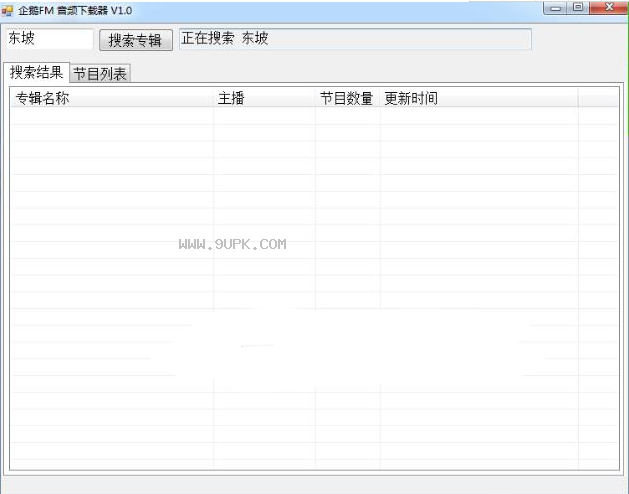This screenshot has width=629, height=494.
Task: Select the status text 正在搜索 东坡
Action: [x=225, y=39]
